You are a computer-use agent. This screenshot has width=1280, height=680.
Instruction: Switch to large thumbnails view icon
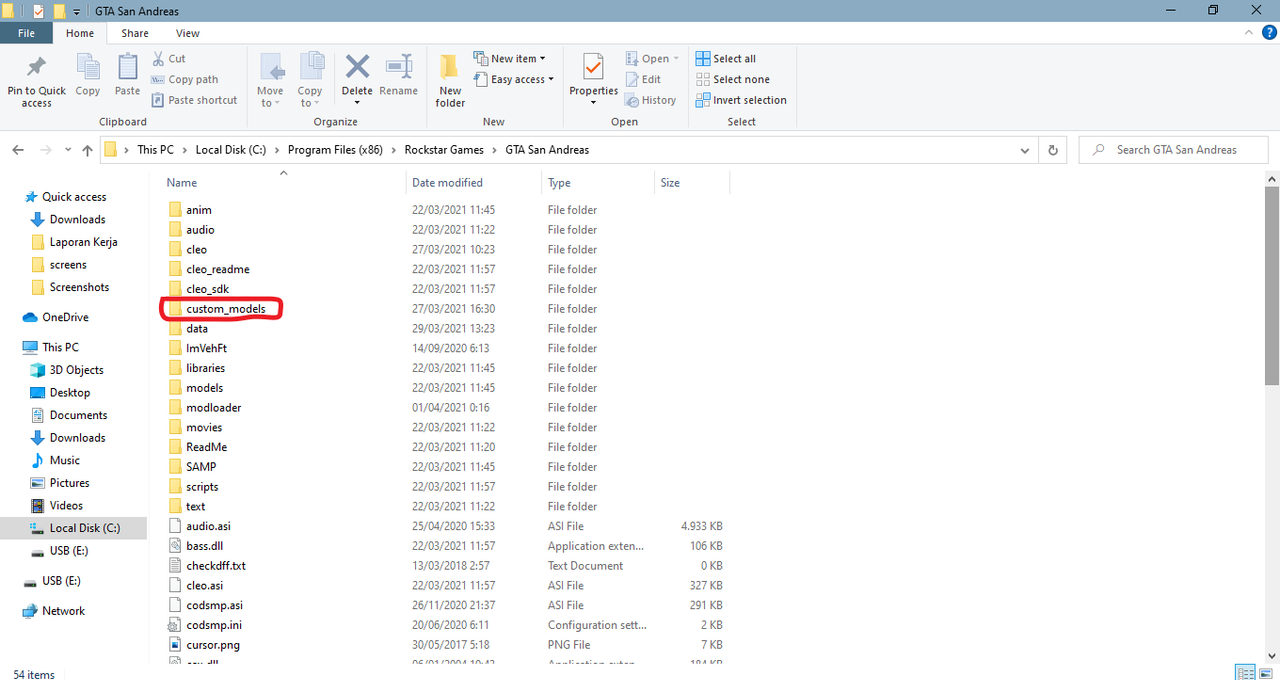(x=1266, y=672)
